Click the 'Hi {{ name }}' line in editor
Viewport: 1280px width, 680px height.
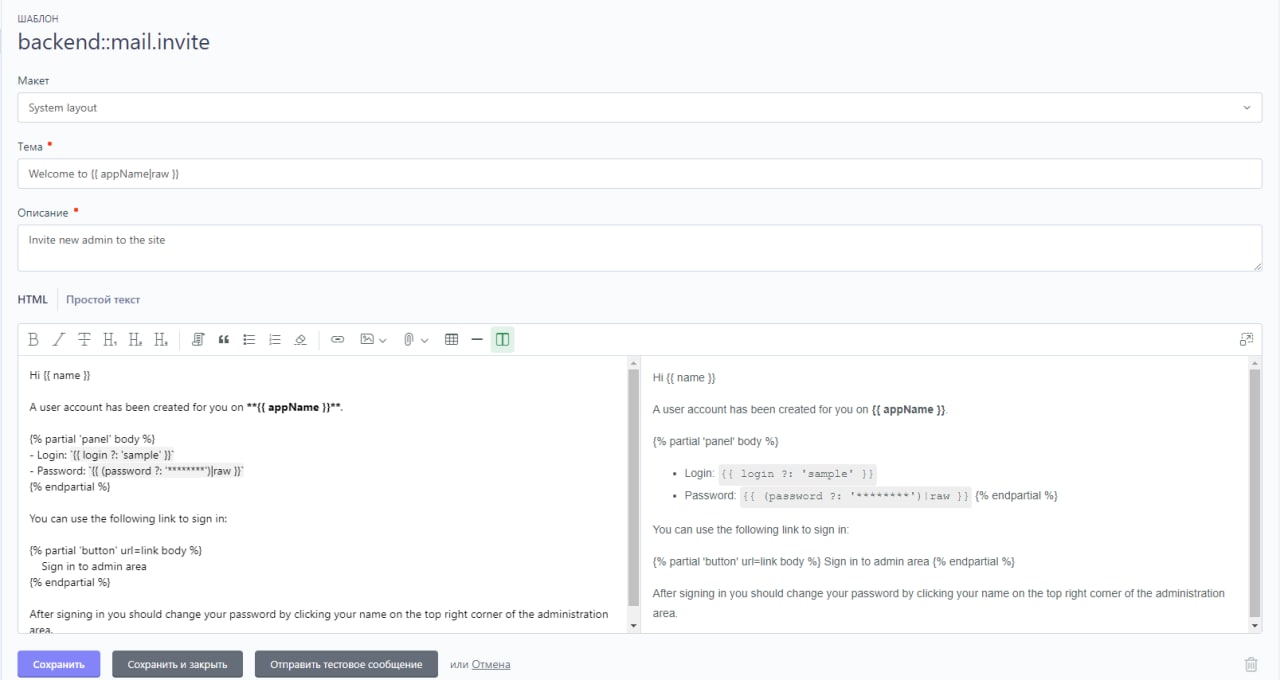point(60,375)
